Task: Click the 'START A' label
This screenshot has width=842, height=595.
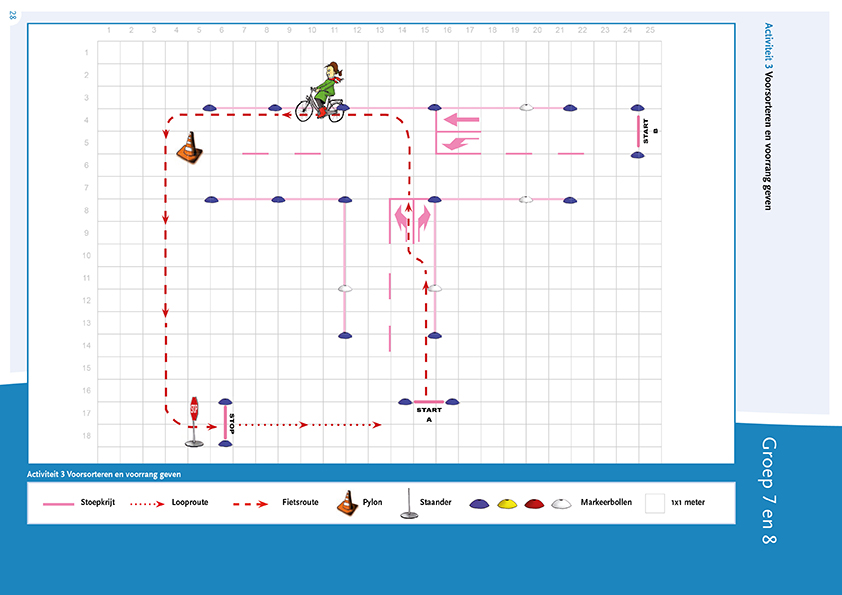Action: pyautogui.click(x=429, y=415)
